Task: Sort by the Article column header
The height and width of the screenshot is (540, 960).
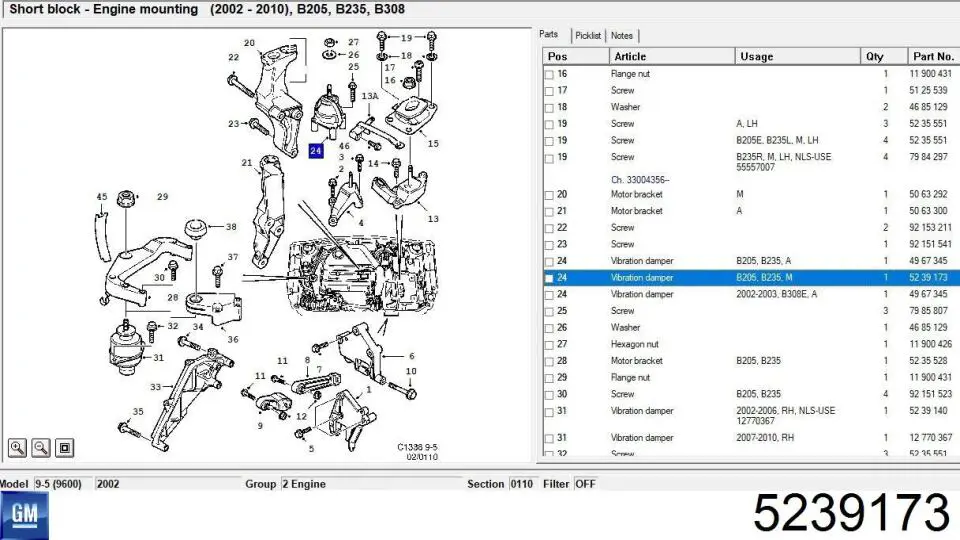Action: pyautogui.click(x=672, y=56)
